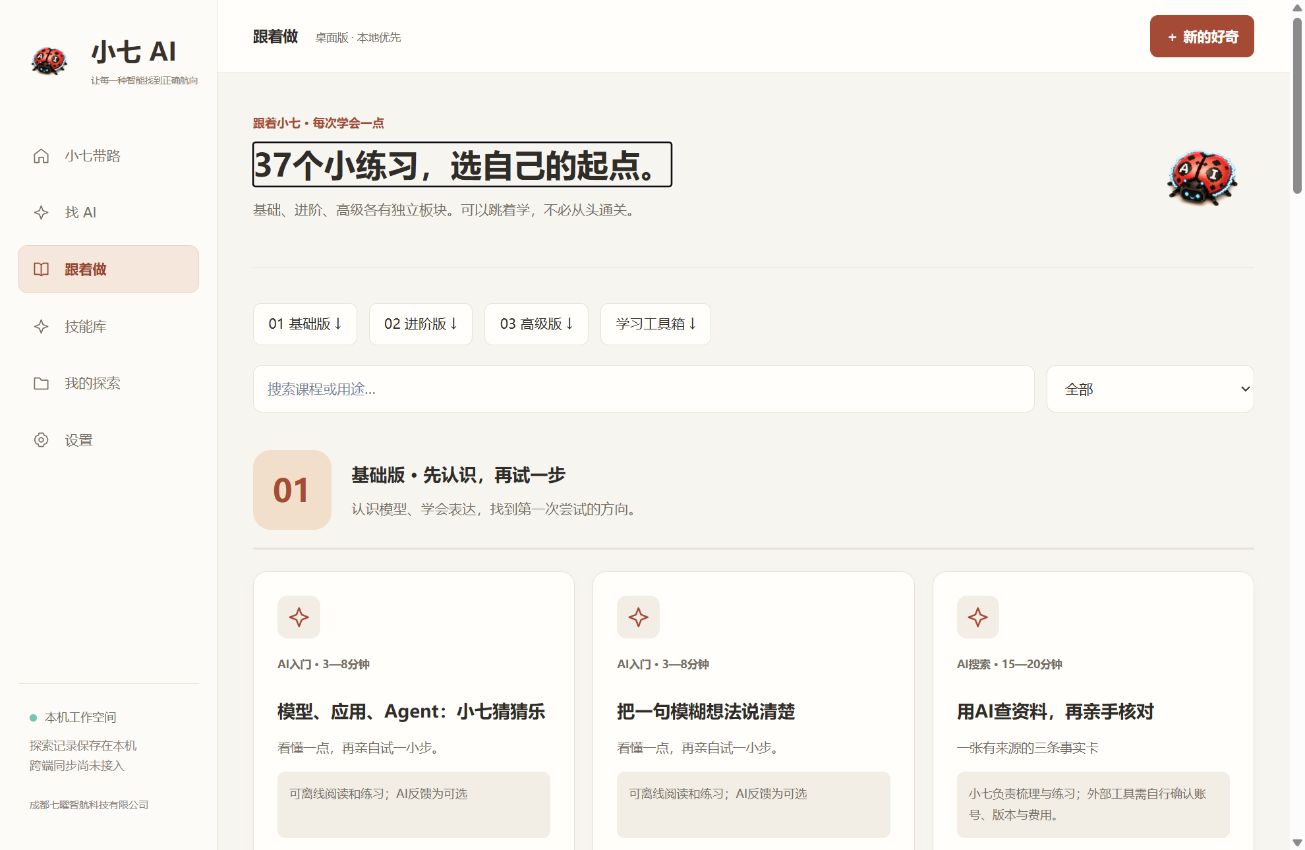This screenshot has height=850, width=1305.
Task: Click the star icon on 模型、应用、Agent card
Action: (x=298, y=617)
